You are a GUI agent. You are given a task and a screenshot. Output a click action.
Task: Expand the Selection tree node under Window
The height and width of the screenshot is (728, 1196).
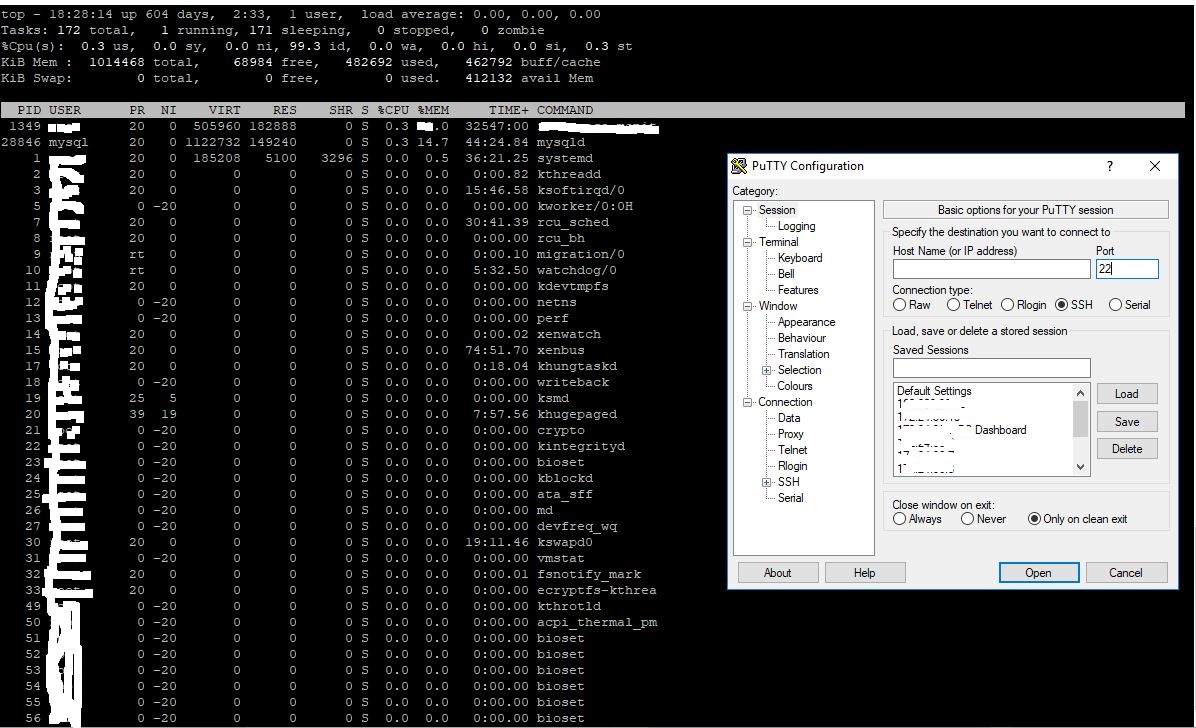pyautogui.click(x=767, y=370)
